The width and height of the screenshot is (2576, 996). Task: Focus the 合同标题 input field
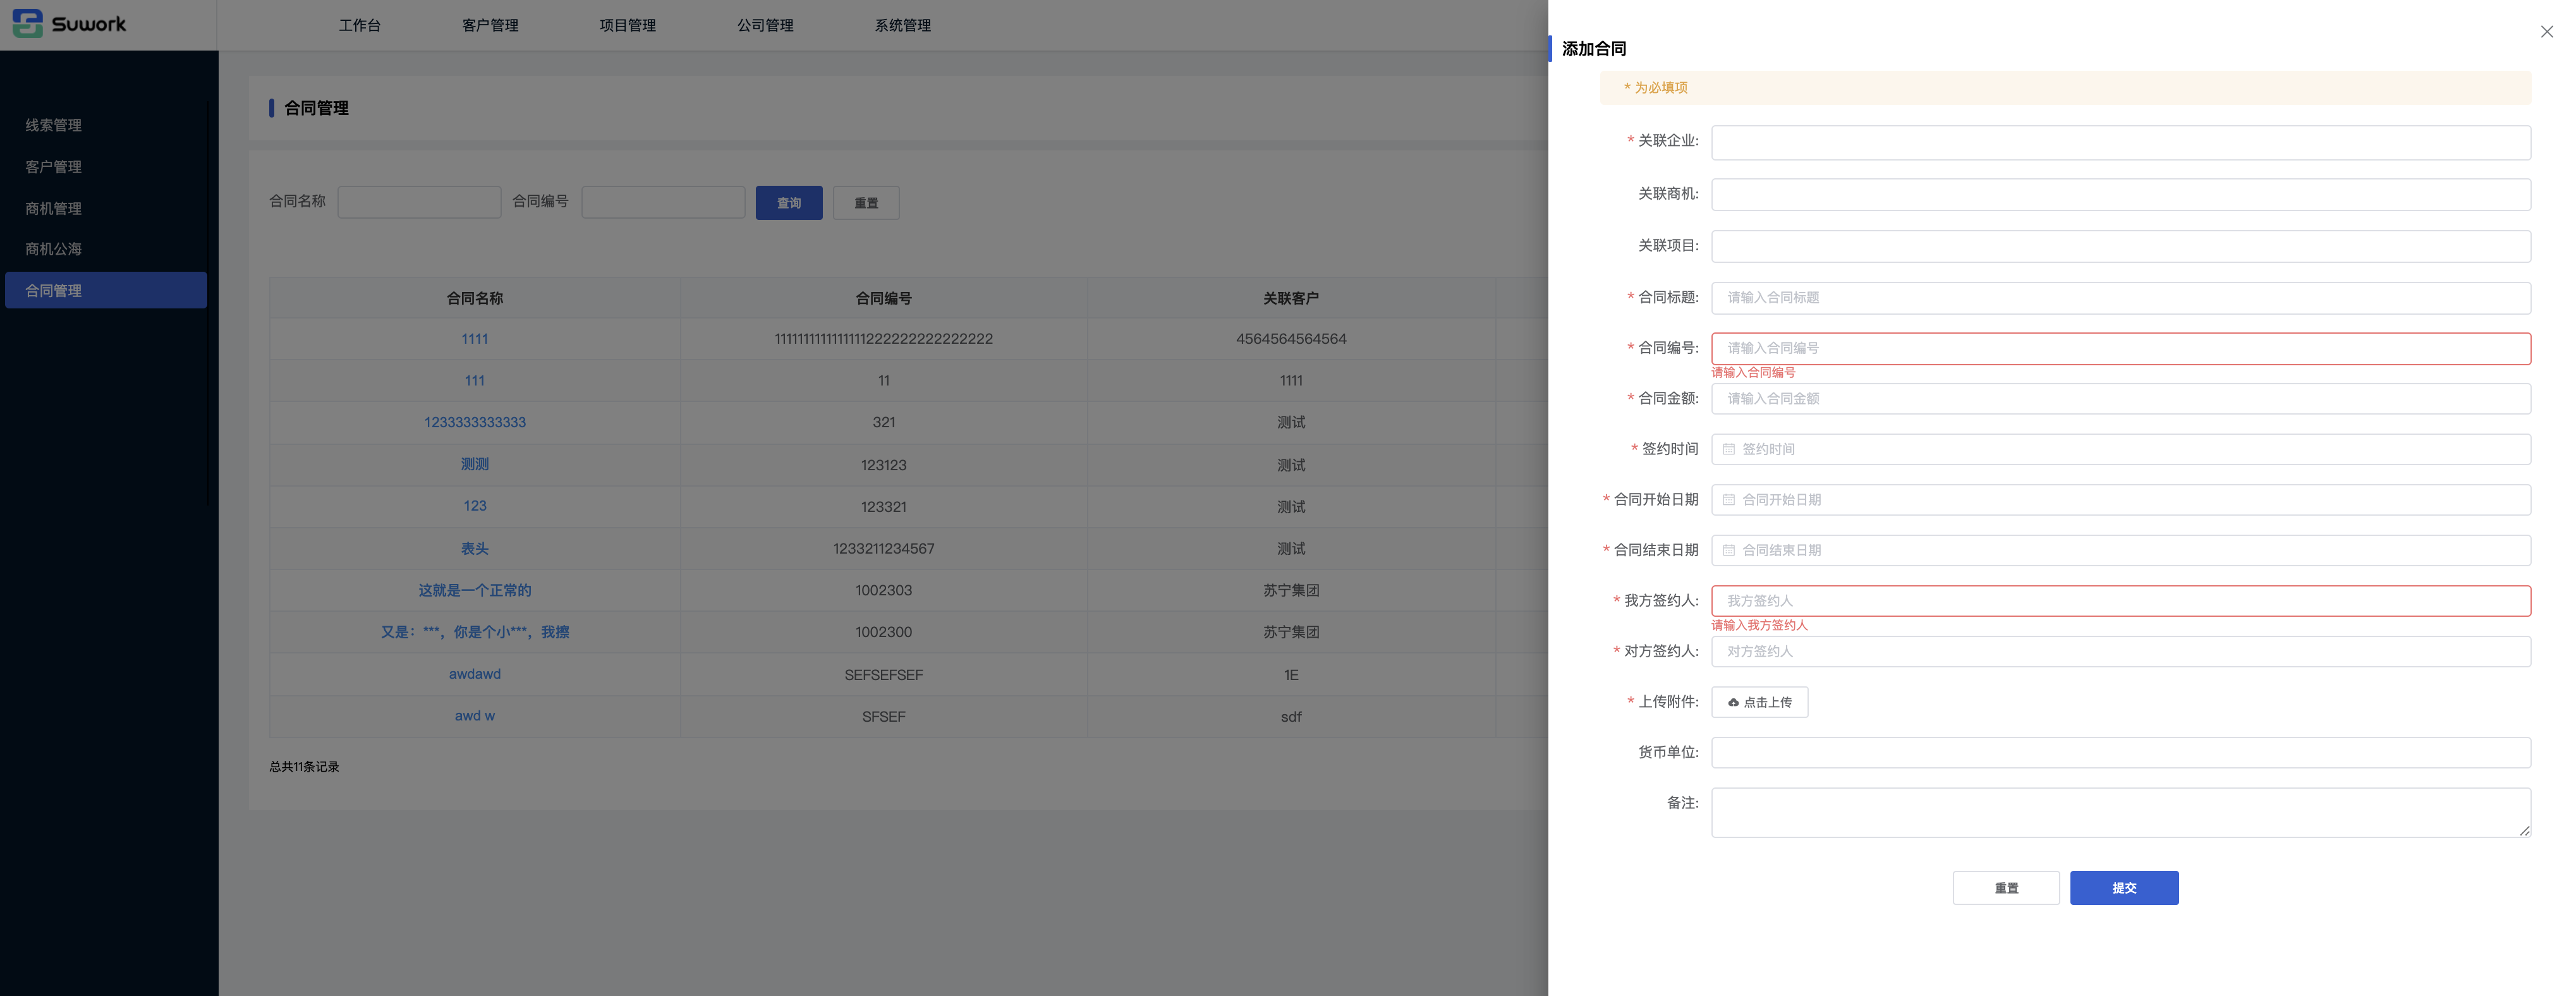point(2120,298)
